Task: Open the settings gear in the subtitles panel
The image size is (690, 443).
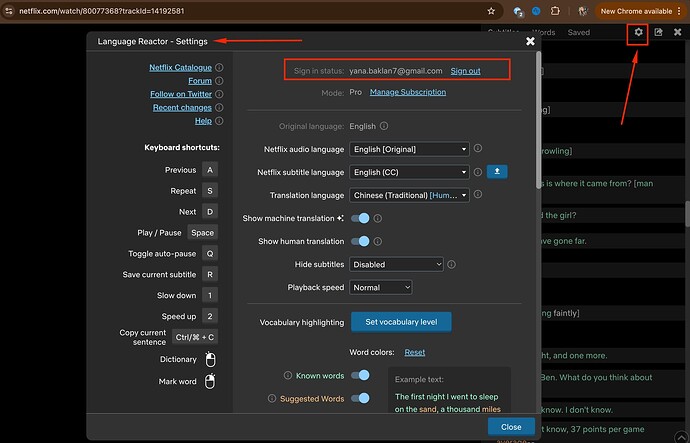Action: coord(639,32)
